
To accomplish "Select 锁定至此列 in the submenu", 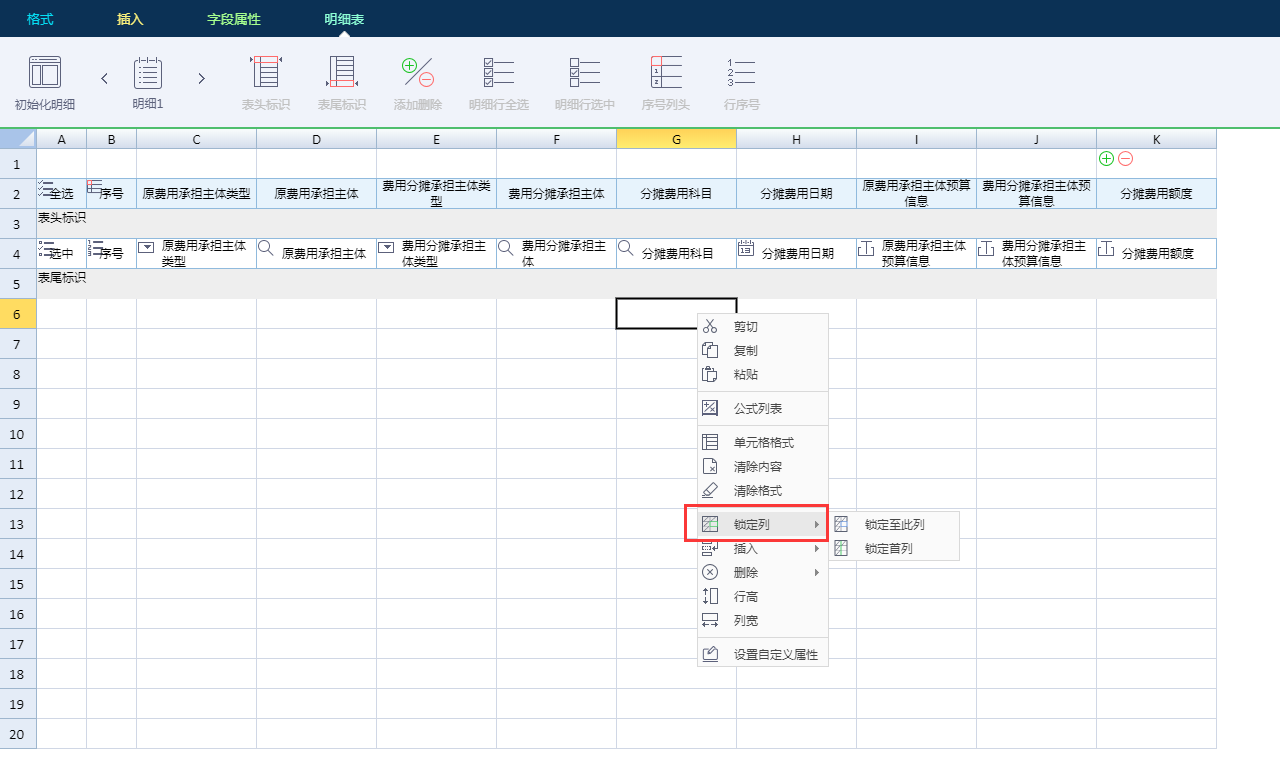I will click(894, 524).
